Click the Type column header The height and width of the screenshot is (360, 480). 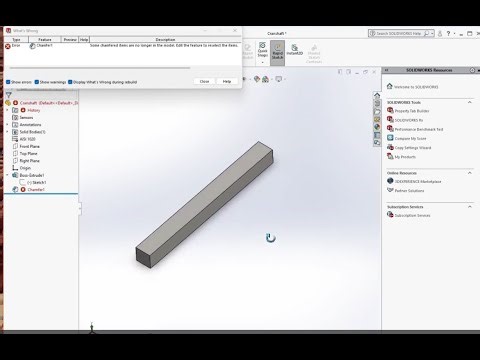(x=16, y=40)
